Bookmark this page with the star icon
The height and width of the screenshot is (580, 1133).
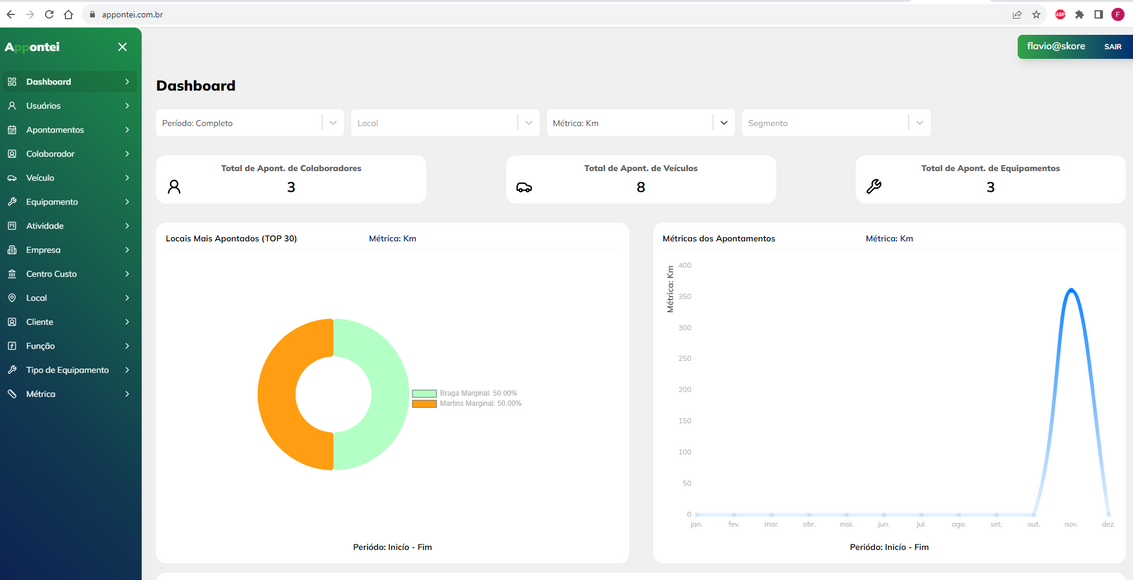click(x=1037, y=14)
